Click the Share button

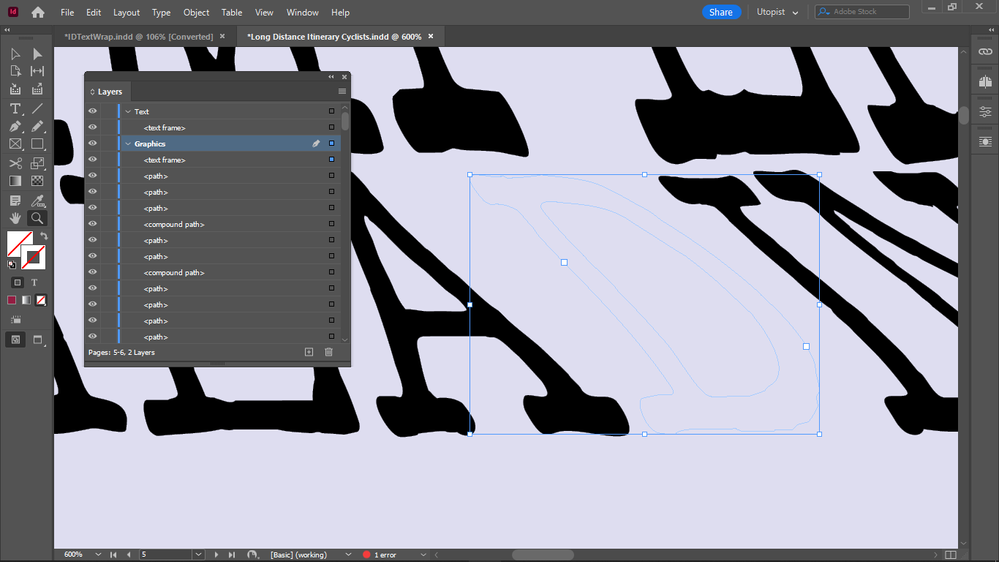[721, 12]
